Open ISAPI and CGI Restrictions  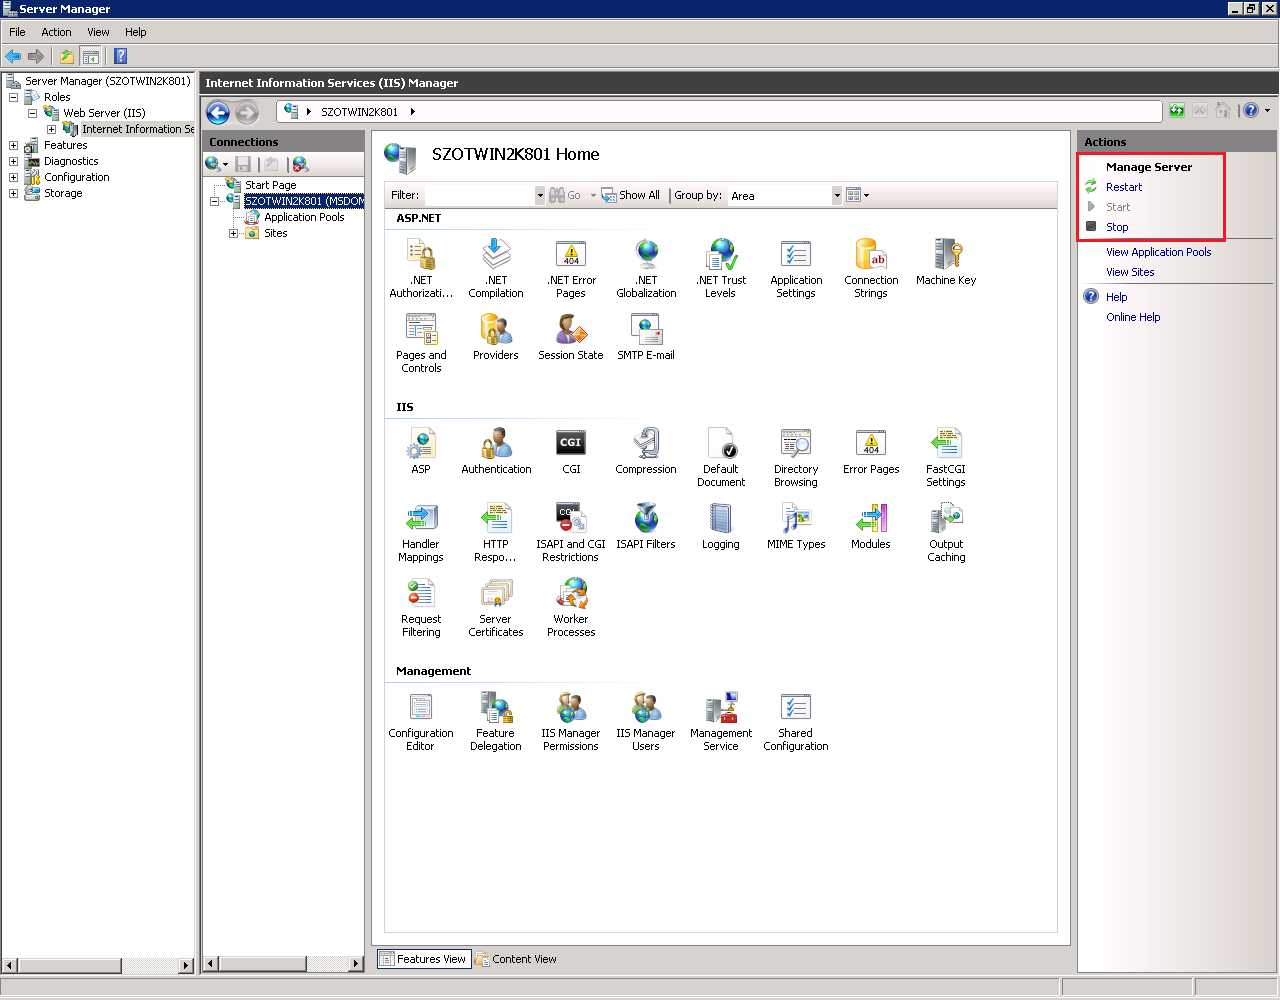point(571,531)
